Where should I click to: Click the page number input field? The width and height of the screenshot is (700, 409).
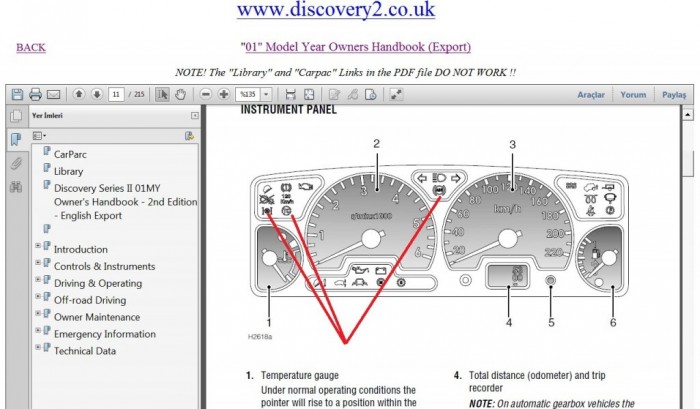coord(118,94)
